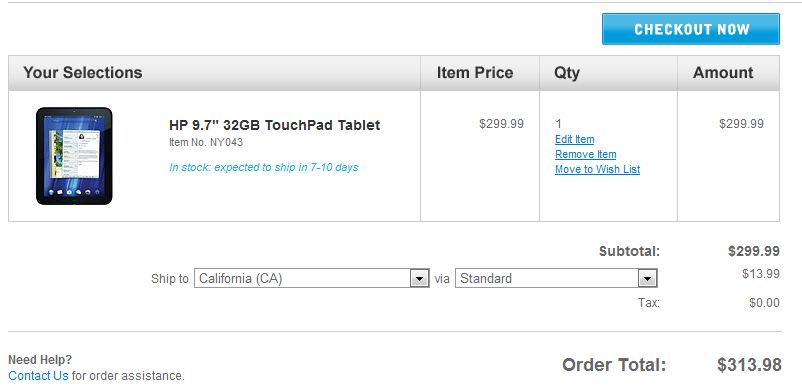Viewport: 802px width, 390px height.
Task: Select the Item No. NY043 text
Action: 206,143
